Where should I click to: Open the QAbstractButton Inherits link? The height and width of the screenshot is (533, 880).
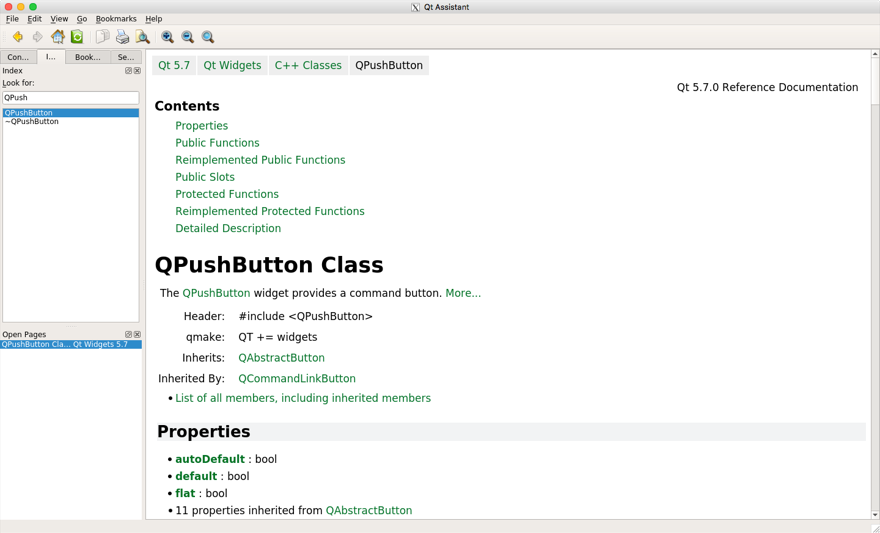[x=281, y=358]
